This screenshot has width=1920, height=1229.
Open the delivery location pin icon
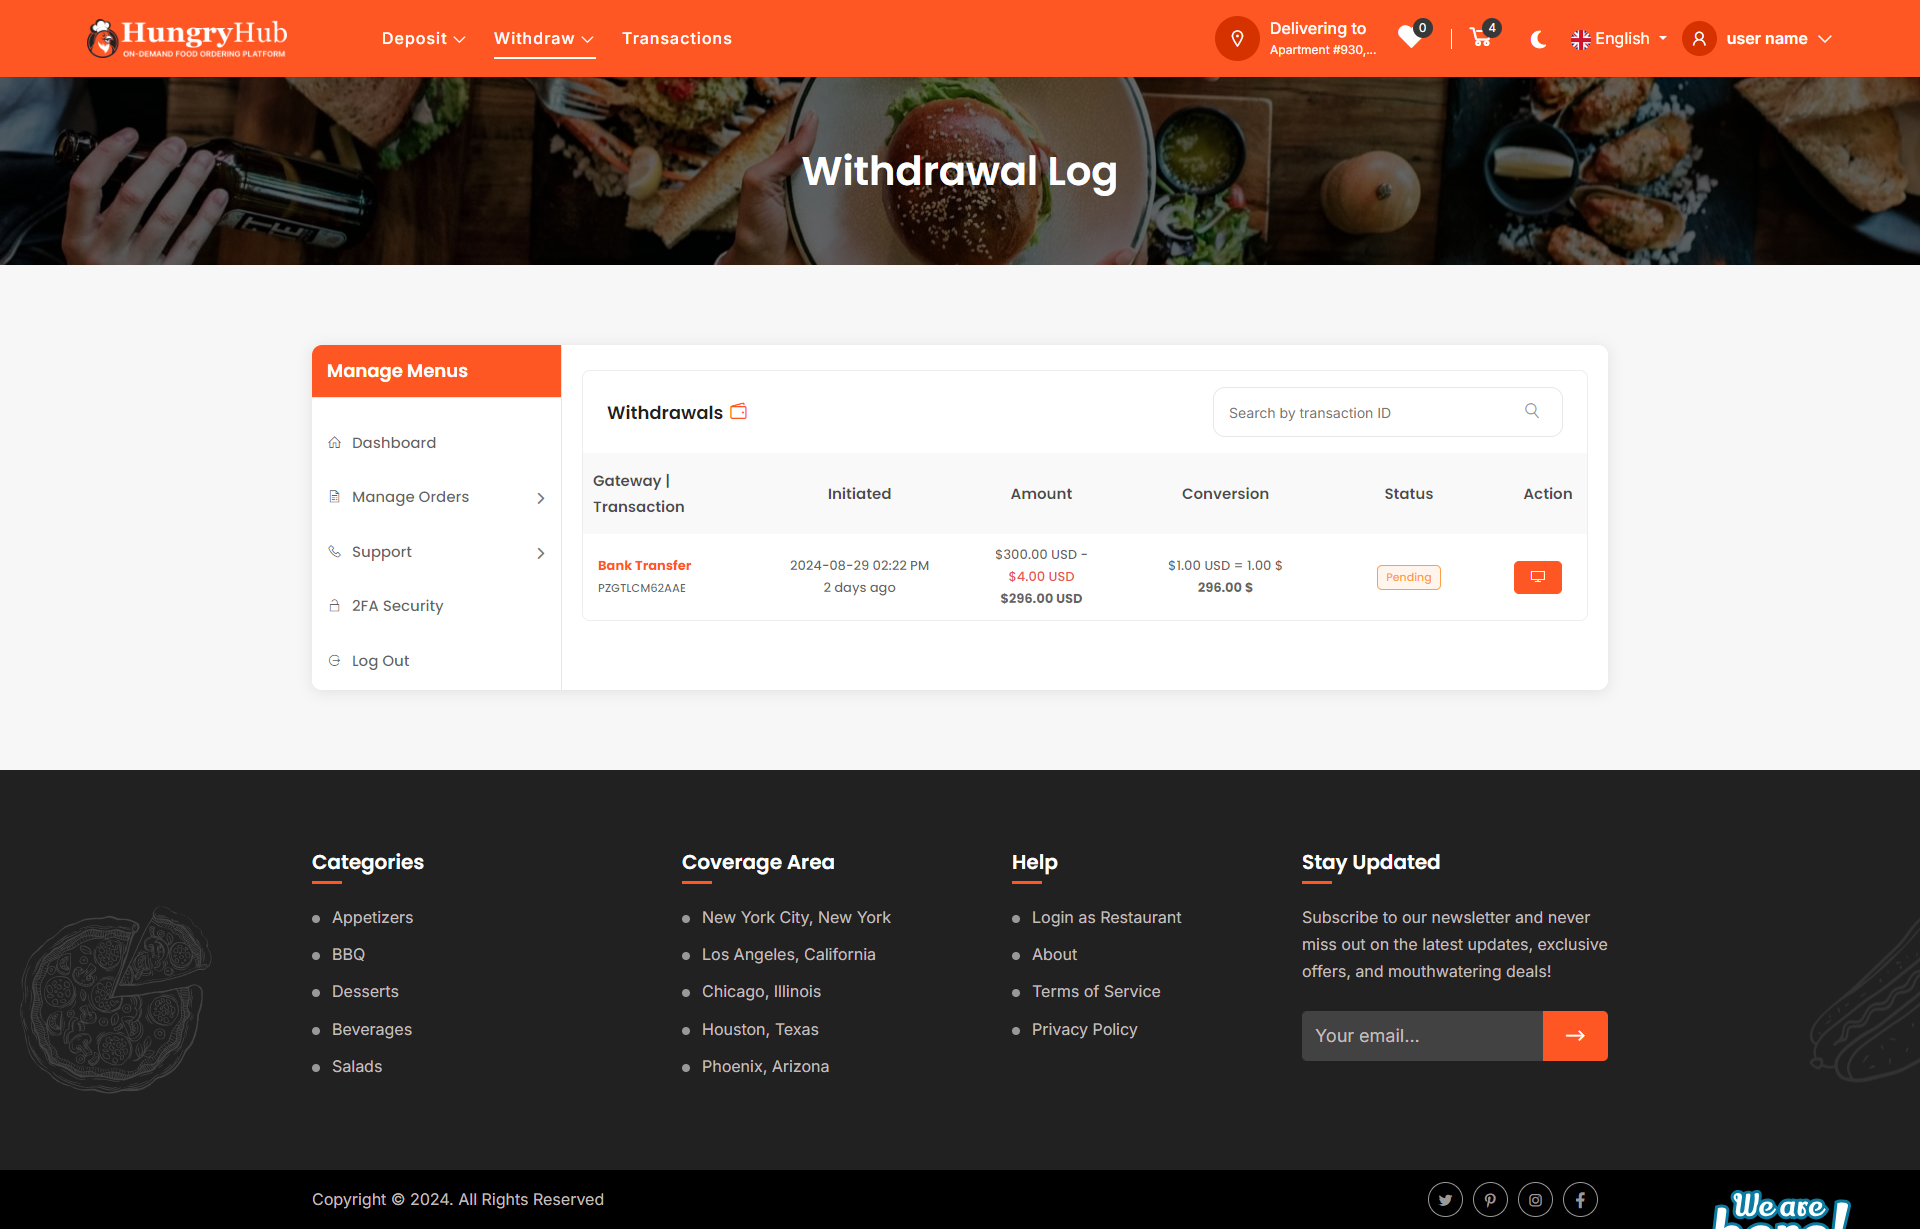coord(1237,38)
